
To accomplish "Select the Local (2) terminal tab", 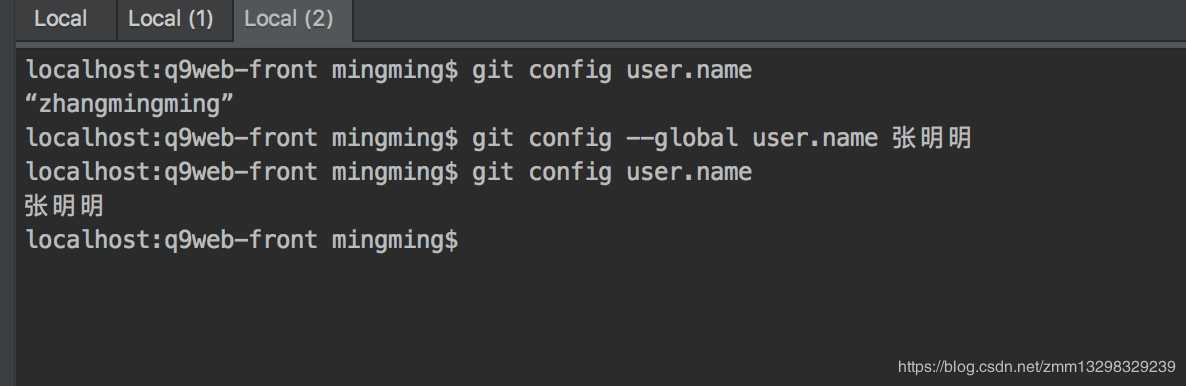I will point(289,19).
